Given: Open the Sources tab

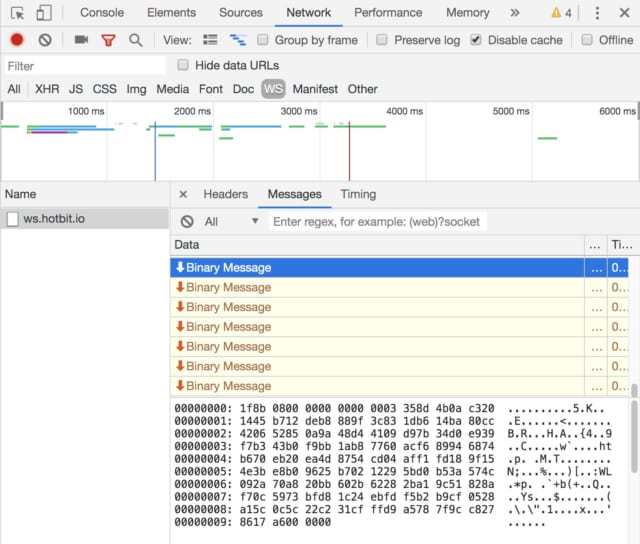Looking at the screenshot, I should pos(241,13).
